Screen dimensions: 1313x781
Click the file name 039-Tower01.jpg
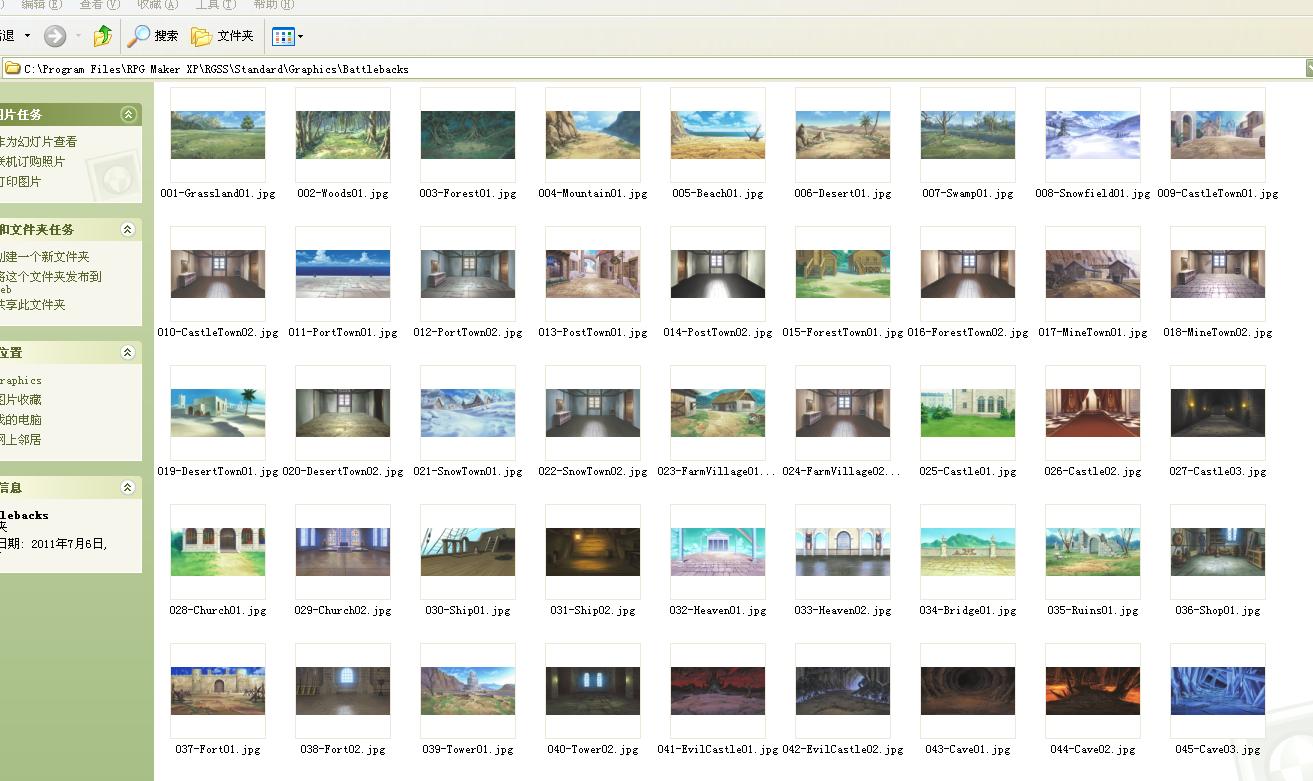[468, 750]
